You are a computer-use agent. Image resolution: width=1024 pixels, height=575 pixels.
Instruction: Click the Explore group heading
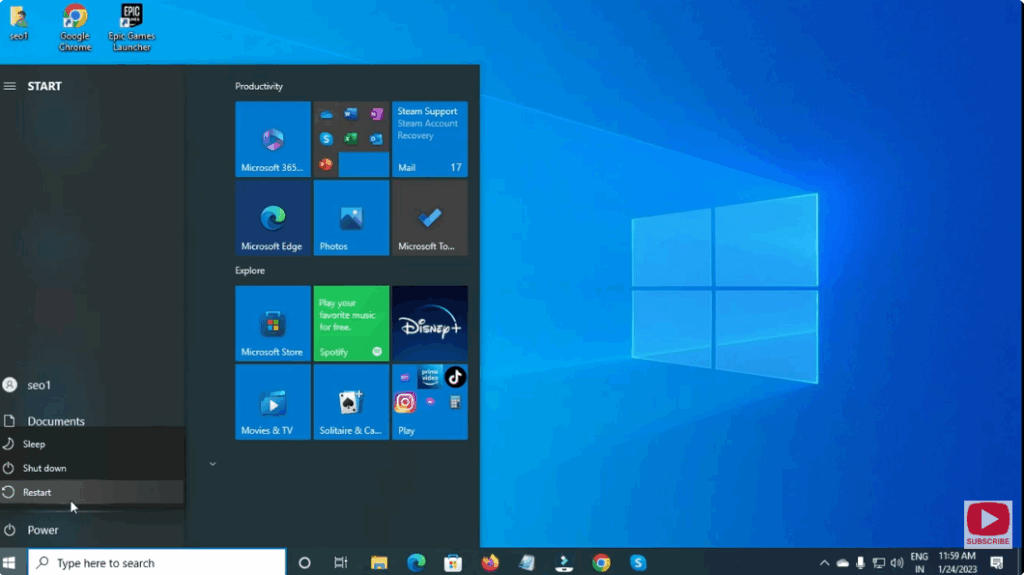tap(250, 271)
